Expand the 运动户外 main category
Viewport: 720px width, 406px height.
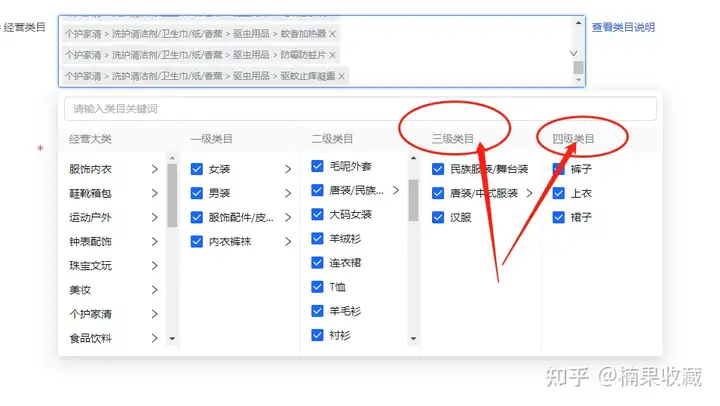(x=155, y=217)
